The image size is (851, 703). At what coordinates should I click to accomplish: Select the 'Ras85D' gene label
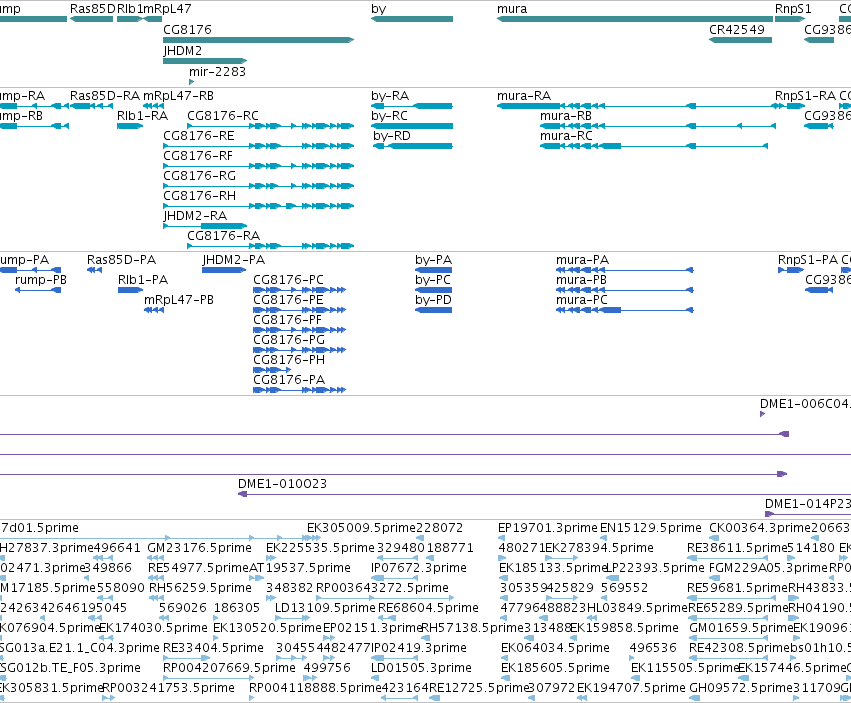coord(93,9)
